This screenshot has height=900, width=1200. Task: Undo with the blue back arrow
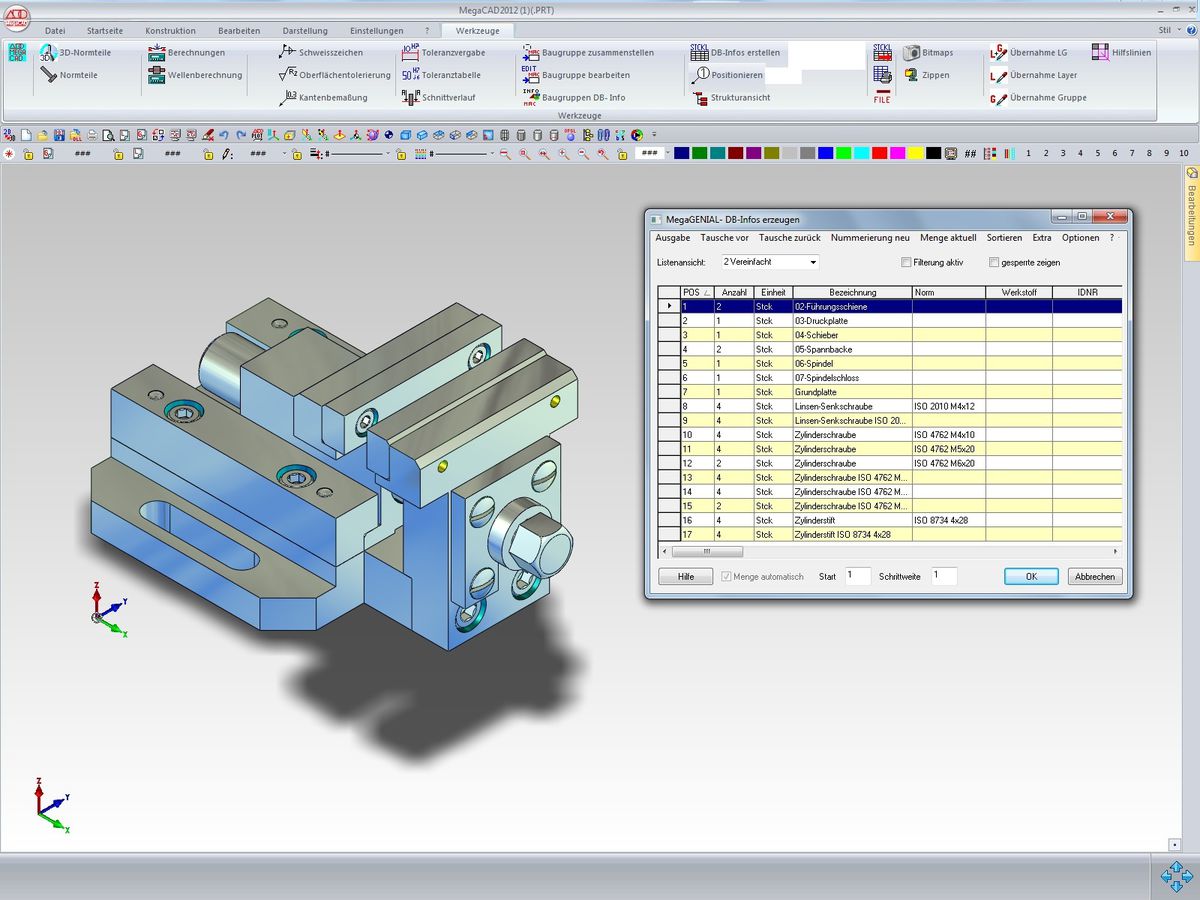click(x=224, y=134)
